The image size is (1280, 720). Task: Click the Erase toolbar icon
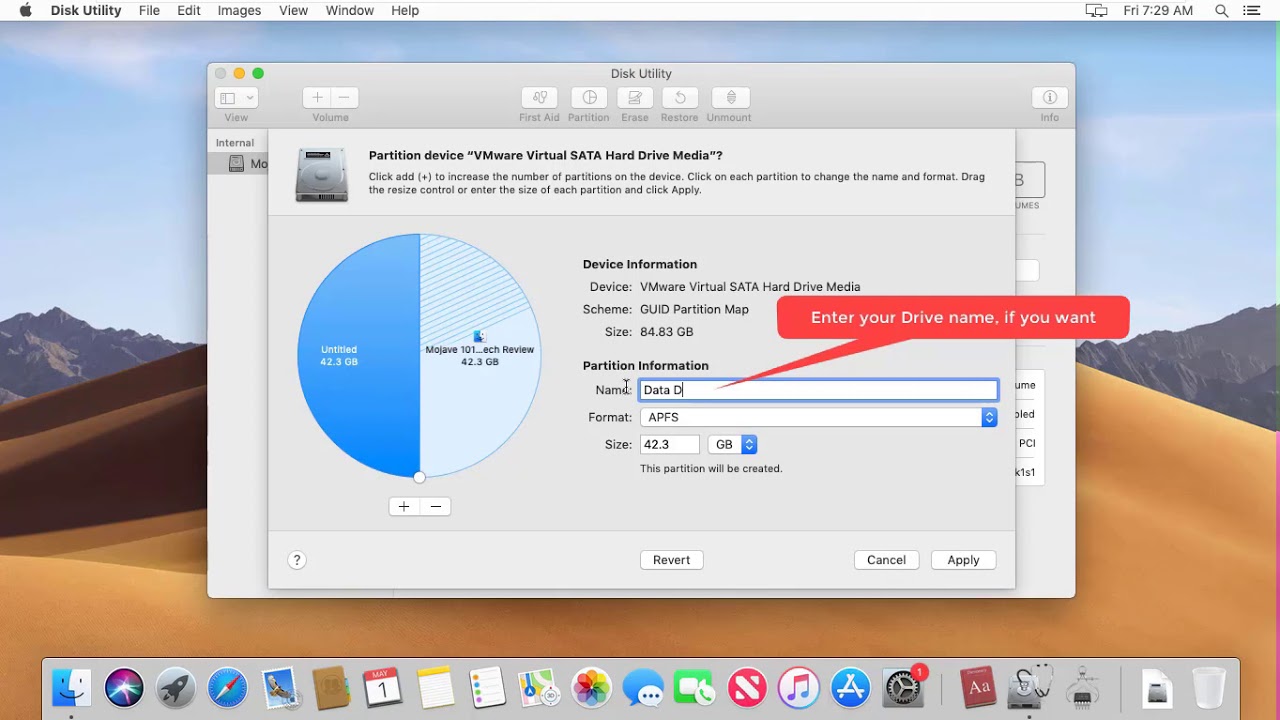click(x=635, y=98)
